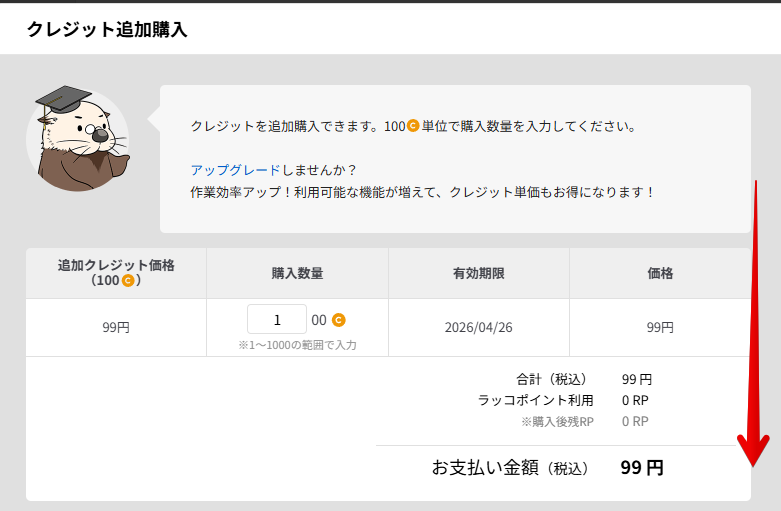This screenshot has height=511, width=781.
Task: Click the ラッコポイント利用 label
Action: click(x=535, y=400)
